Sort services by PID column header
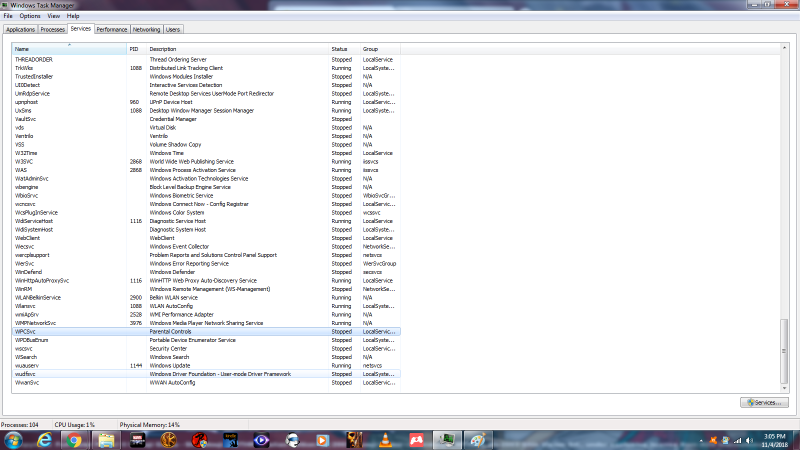 point(136,49)
